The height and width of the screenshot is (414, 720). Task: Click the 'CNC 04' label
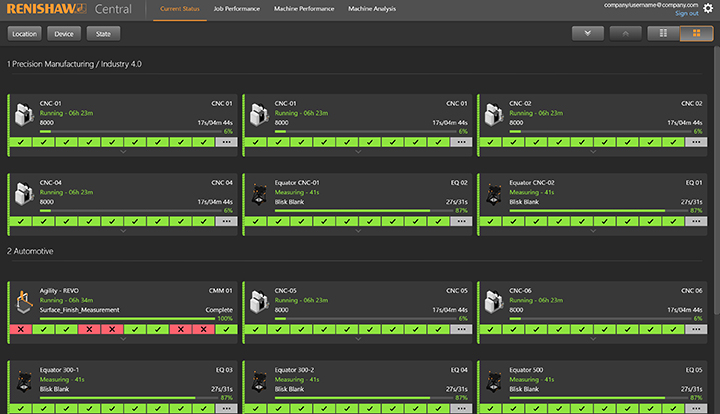pyautogui.click(x=222, y=182)
